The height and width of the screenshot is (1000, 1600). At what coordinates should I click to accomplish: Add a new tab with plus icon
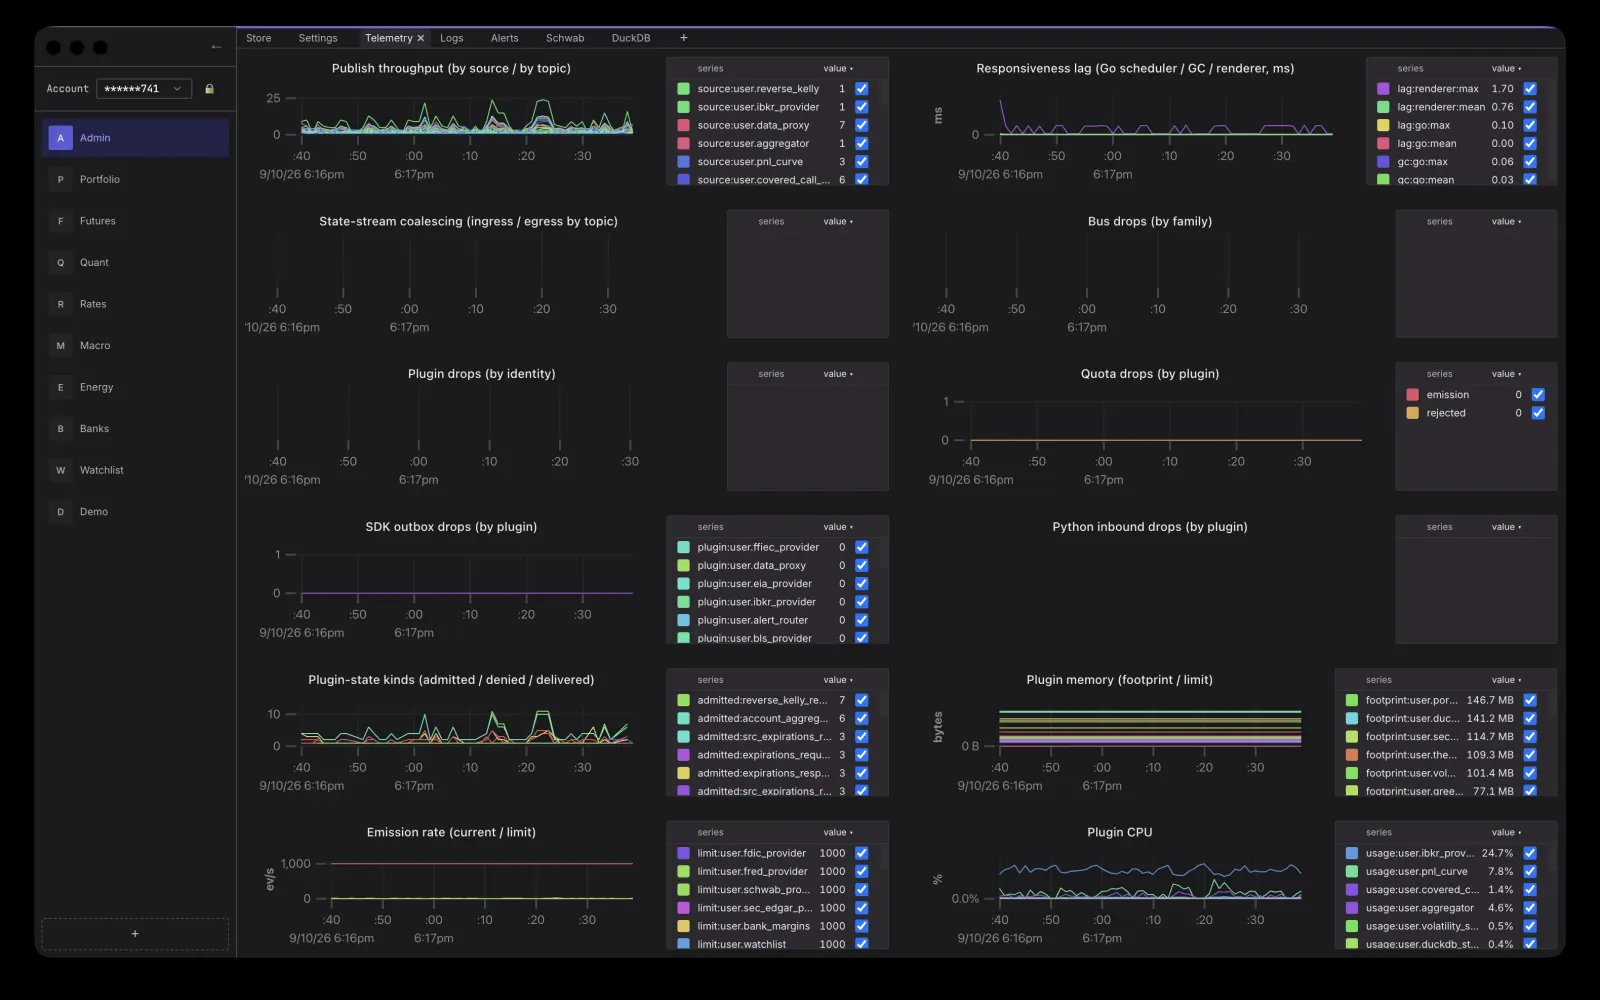tap(684, 38)
